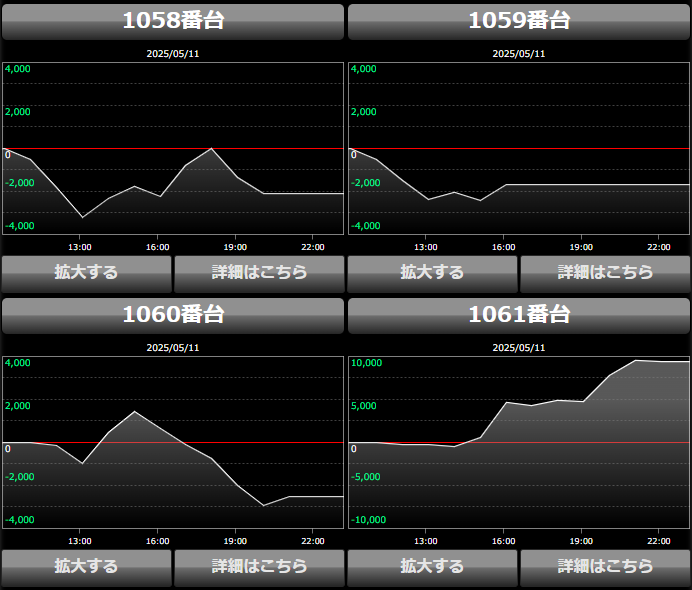The image size is (692, 590).
Task: Click 13:00 time label under 1058 graph
Action: point(80,247)
